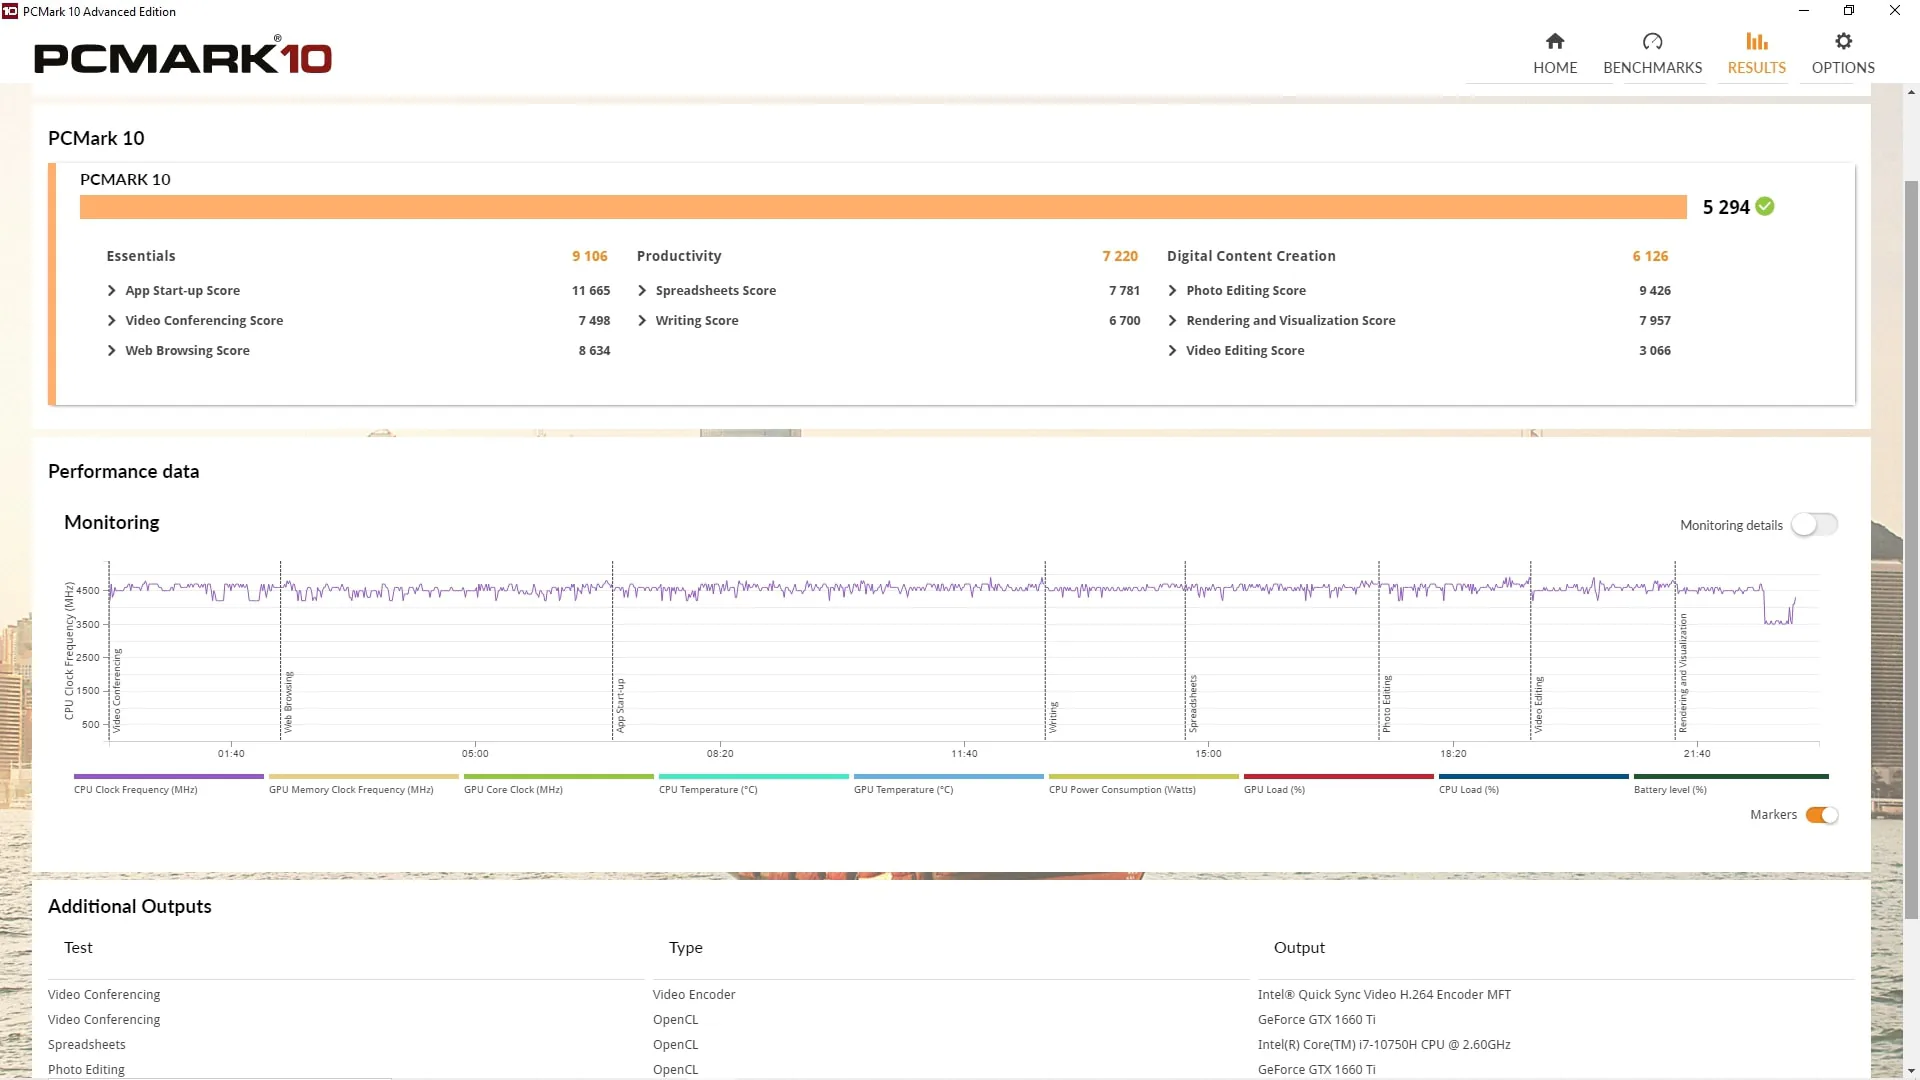The height and width of the screenshot is (1080, 1920).
Task: Open the Home icon in navigation
Action: (x=1554, y=41)
